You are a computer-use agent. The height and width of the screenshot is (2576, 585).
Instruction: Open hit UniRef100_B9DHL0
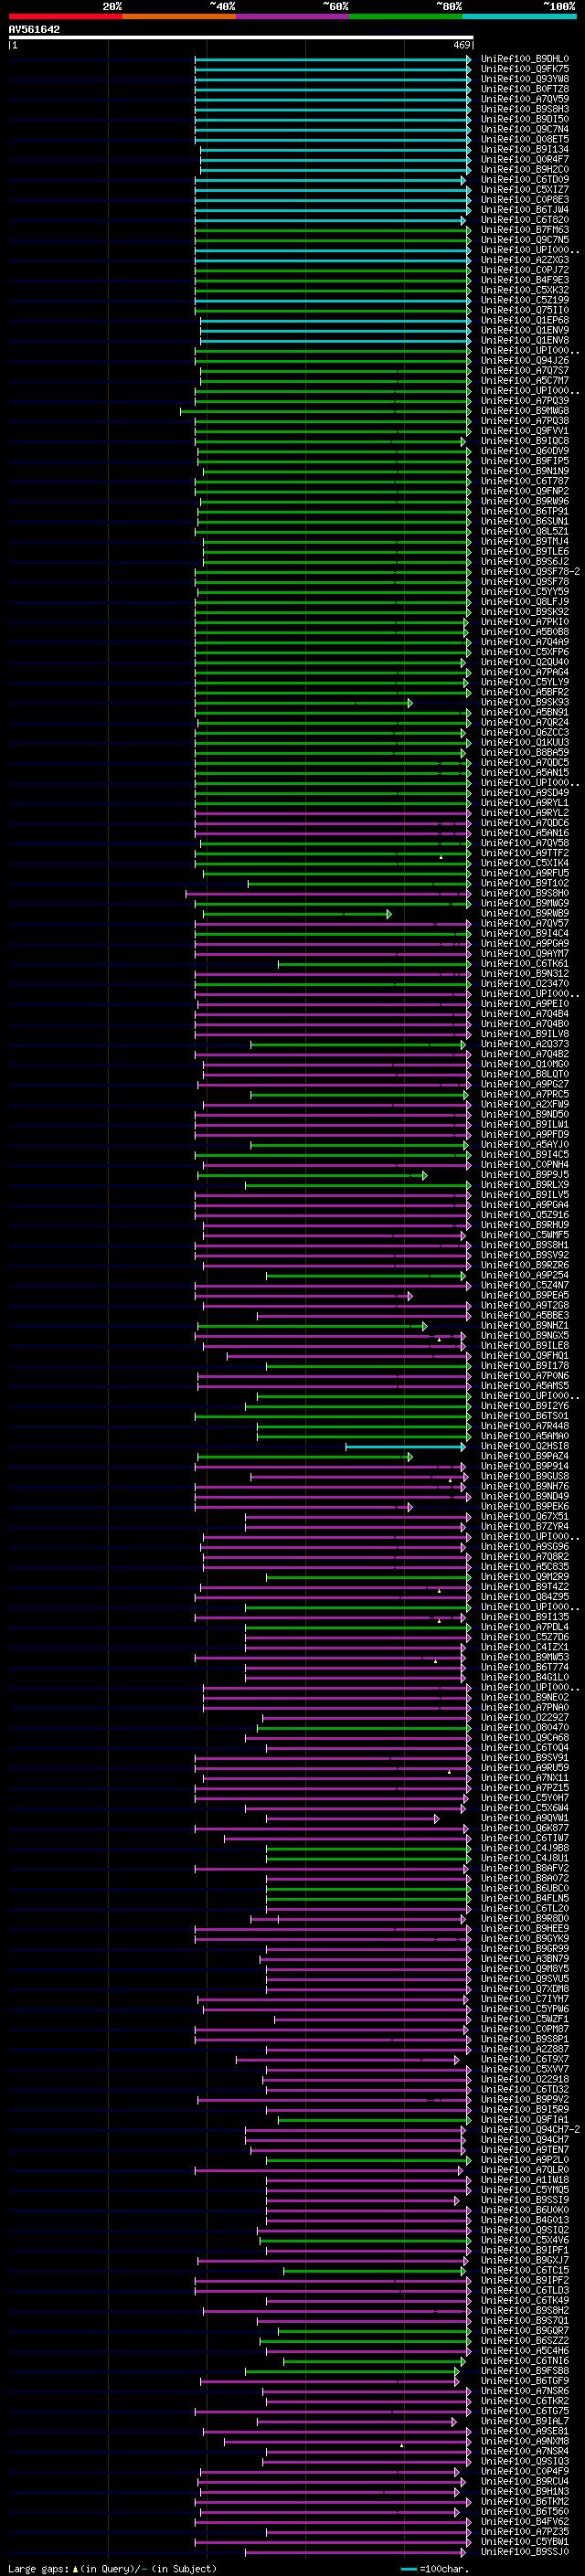(524, 59)
